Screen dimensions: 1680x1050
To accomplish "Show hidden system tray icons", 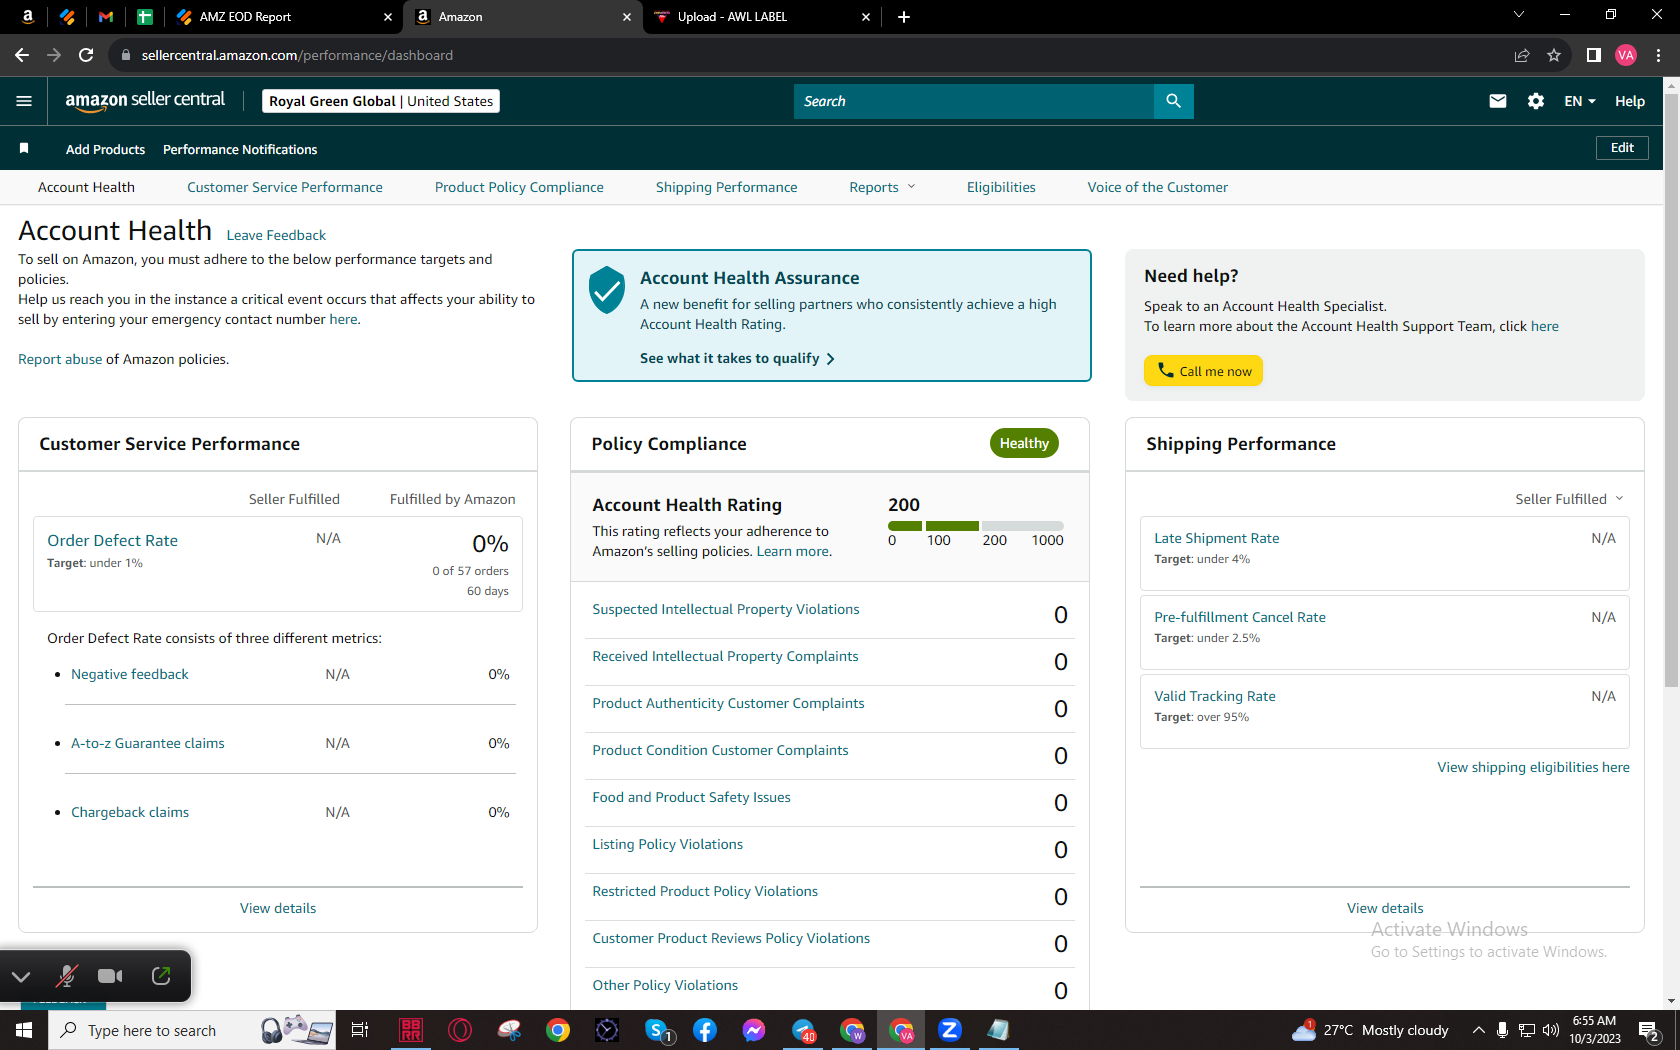I will pos(1478,1030).
